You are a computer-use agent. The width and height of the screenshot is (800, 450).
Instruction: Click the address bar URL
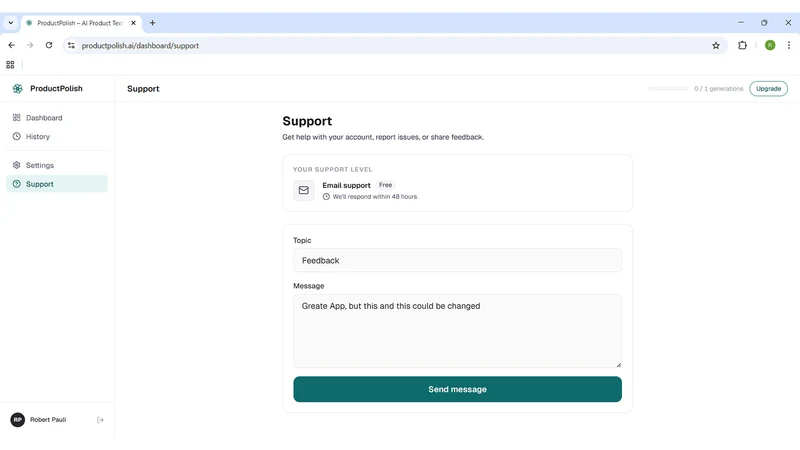click(140, 46)
